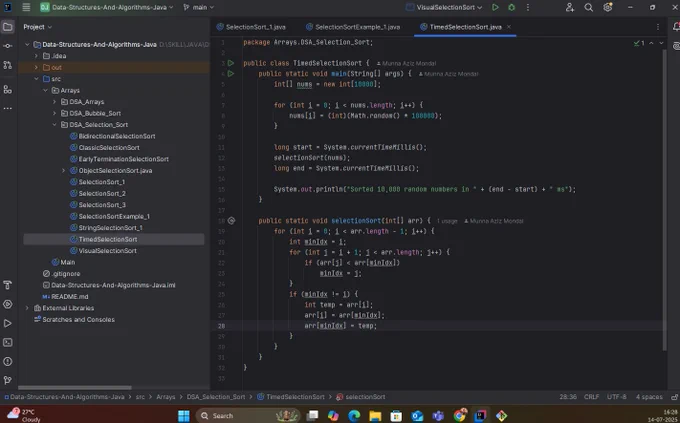Screen dimensions: 680x423
Task: Expand the ObjectSelectionSort.java node
Action: (x=63, y=171)
